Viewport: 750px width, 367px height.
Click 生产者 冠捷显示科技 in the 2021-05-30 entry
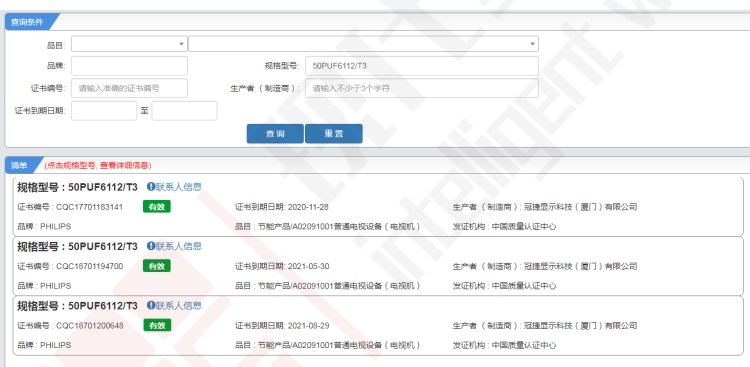coord(545,267)
